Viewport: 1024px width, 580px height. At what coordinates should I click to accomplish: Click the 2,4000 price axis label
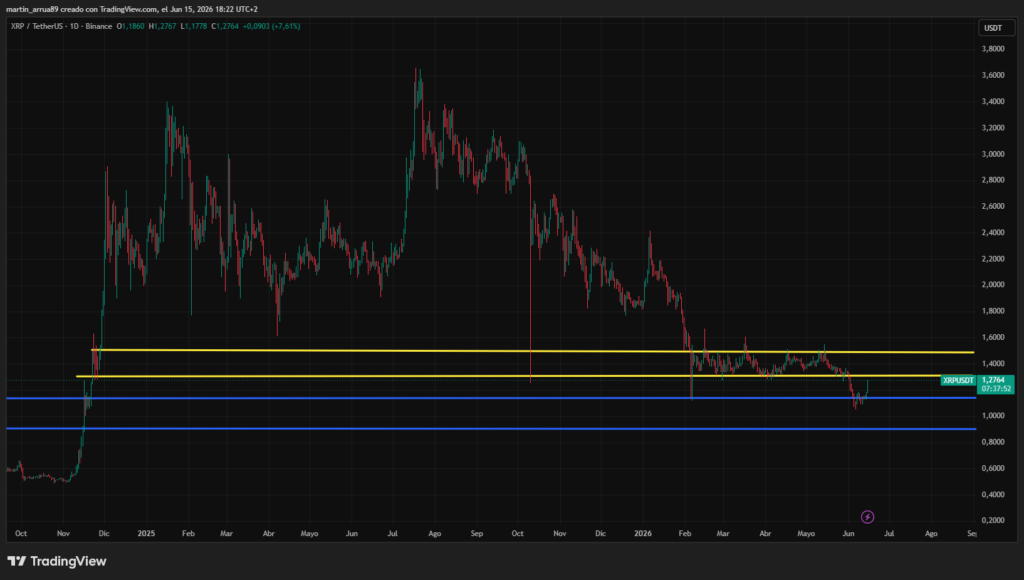coord(993,233)
